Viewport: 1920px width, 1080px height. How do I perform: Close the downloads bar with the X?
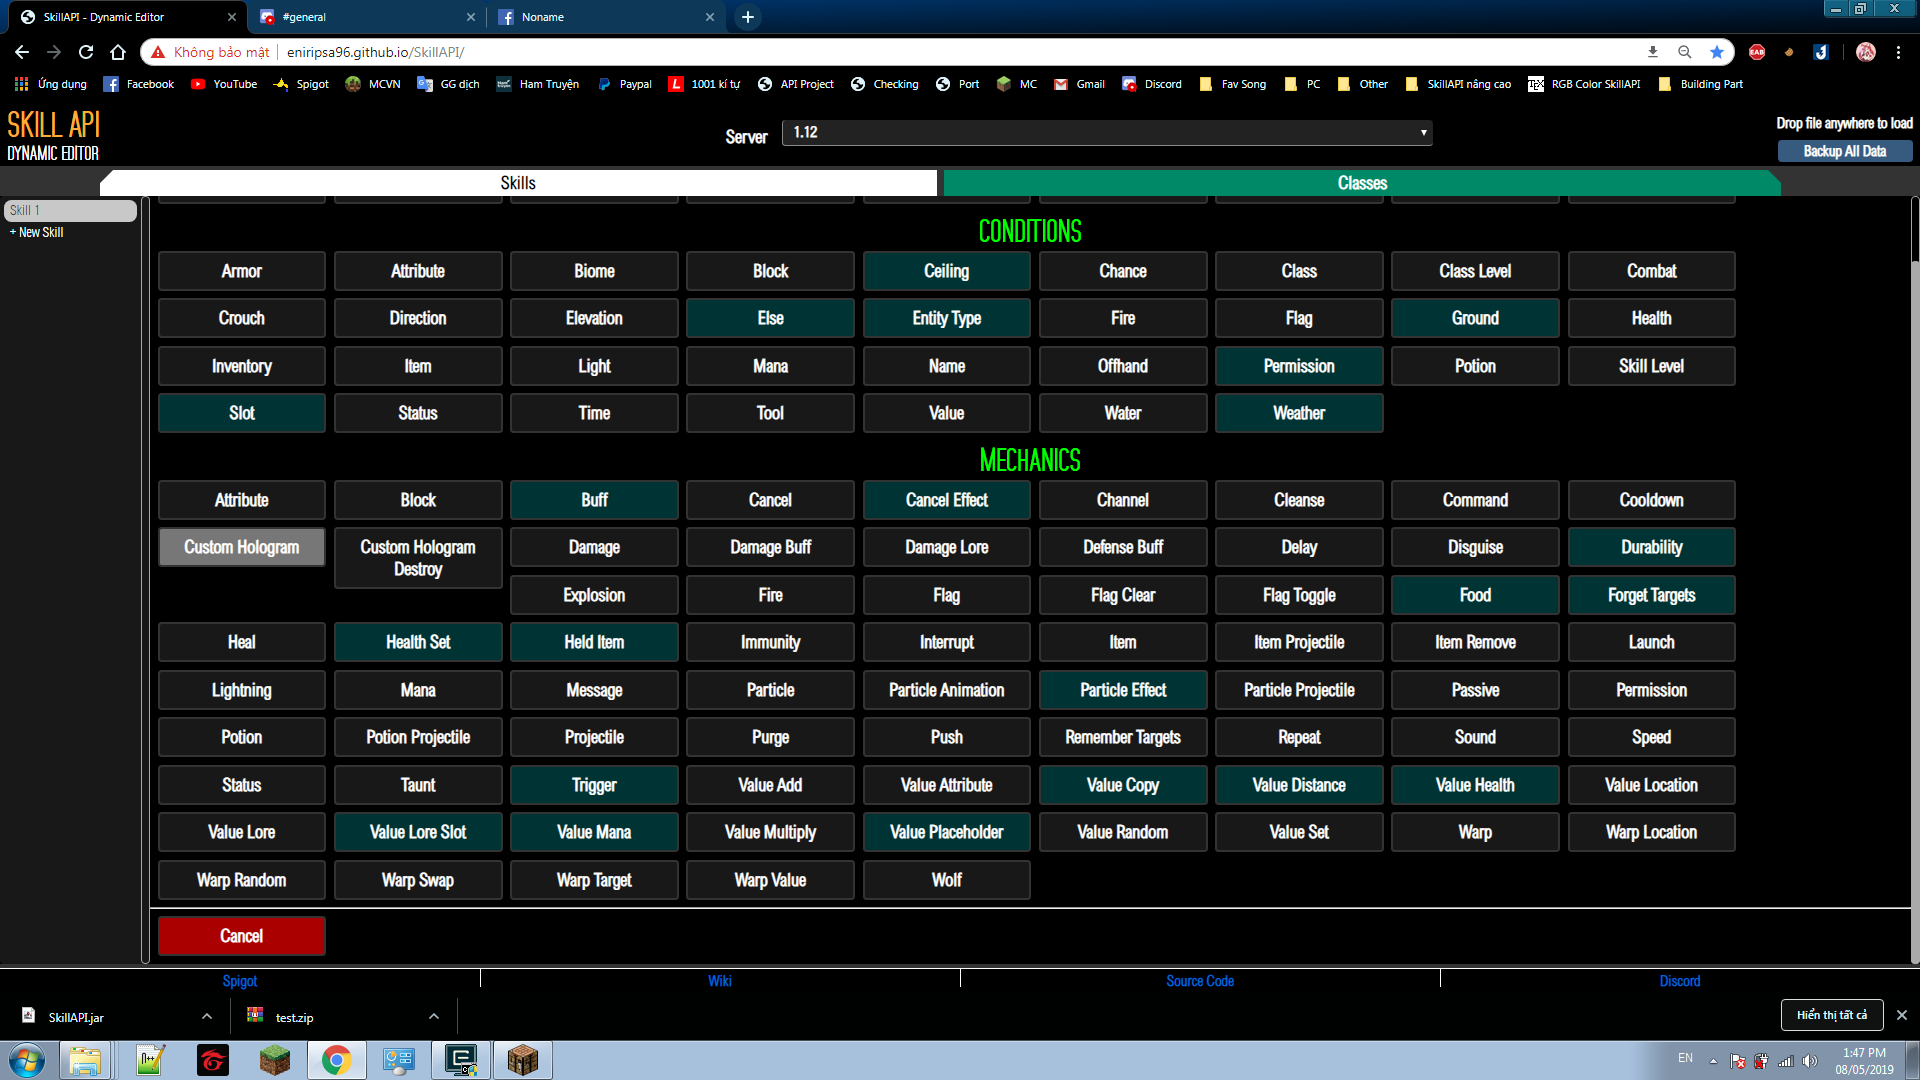pos(1902,1015)
